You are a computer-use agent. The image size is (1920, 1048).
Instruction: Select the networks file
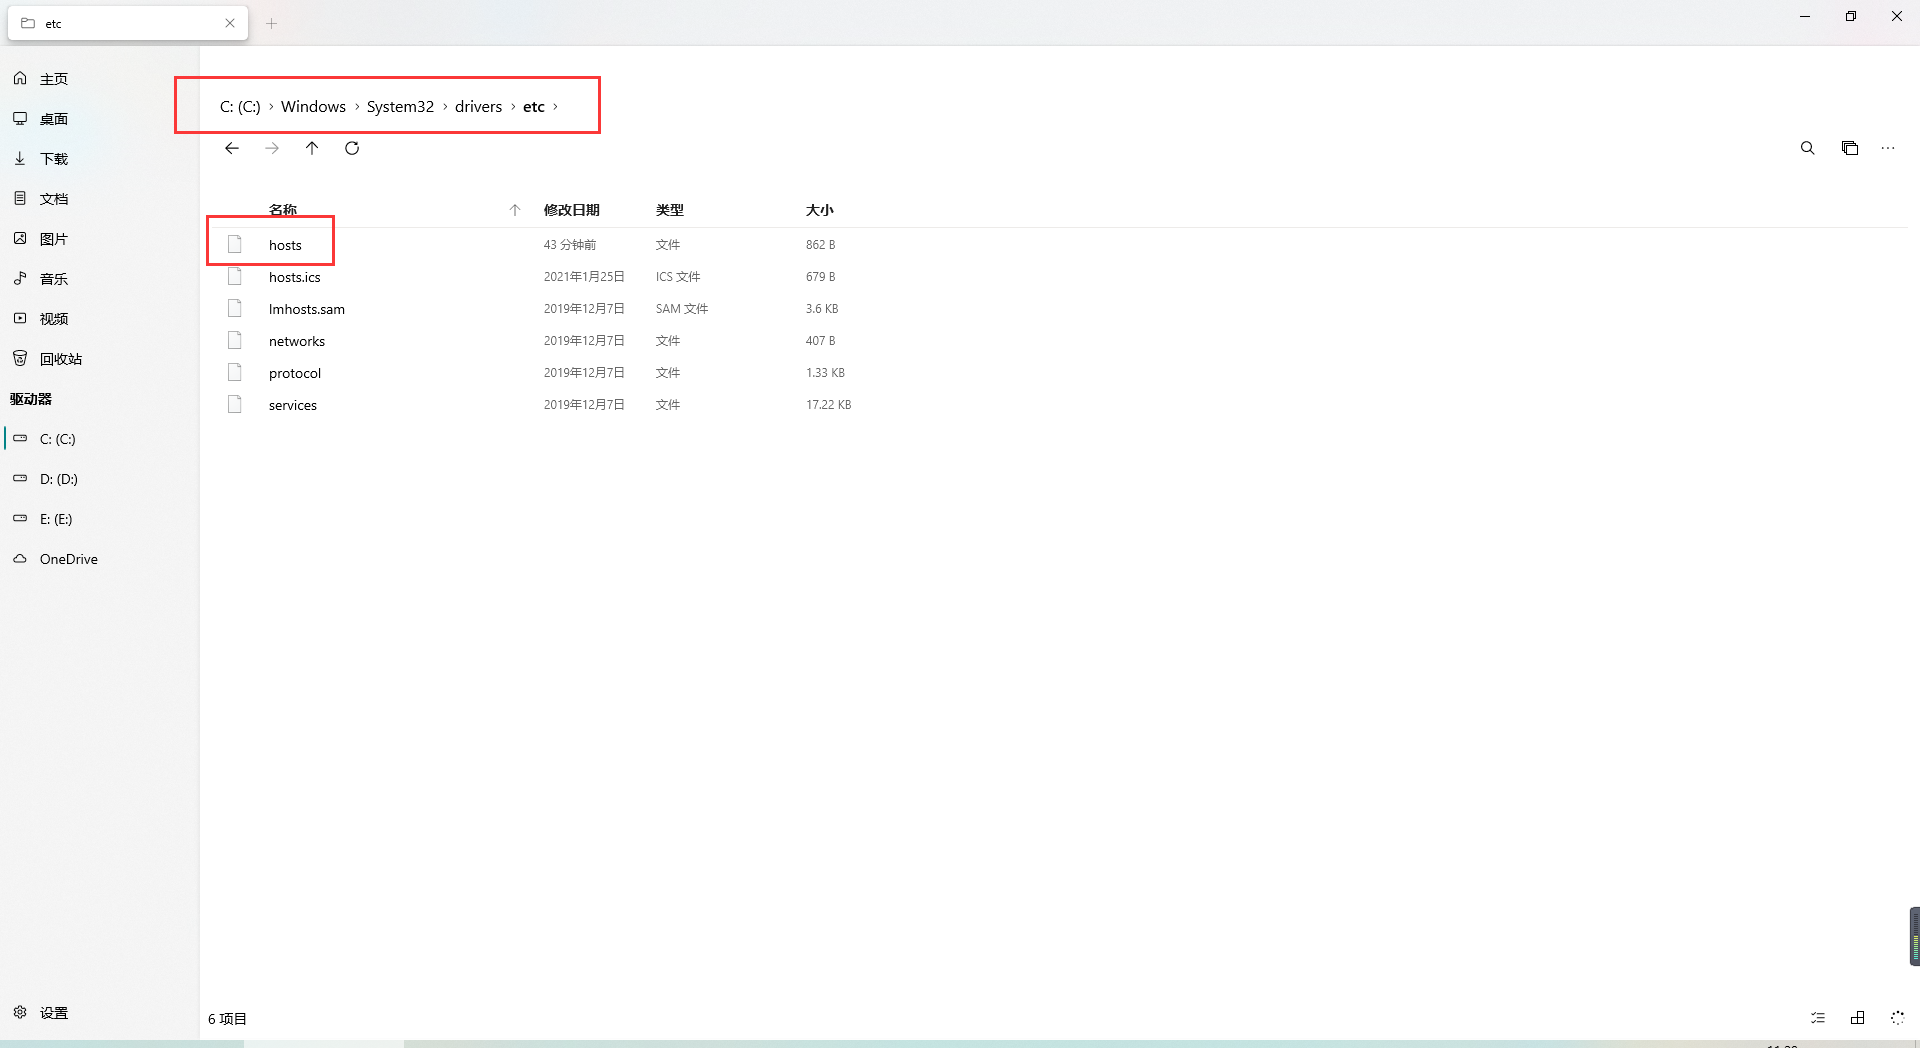(x=296, y=341)
